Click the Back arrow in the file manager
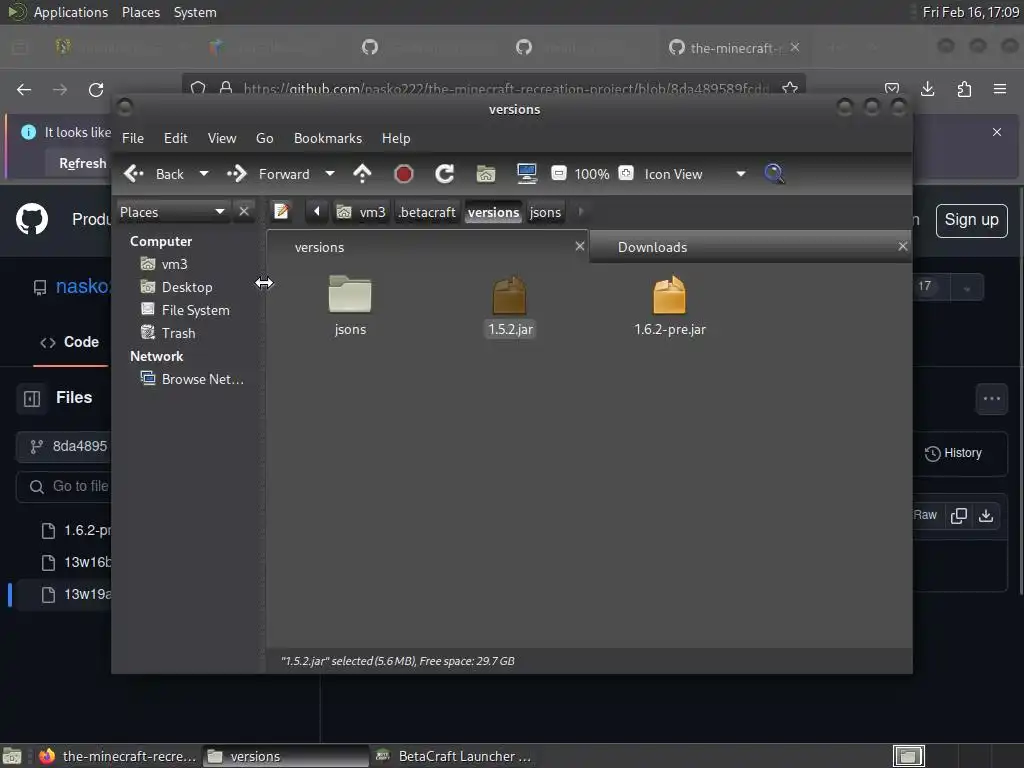The width and height of the screenshot is (1024, 768). tap(134, 174)
